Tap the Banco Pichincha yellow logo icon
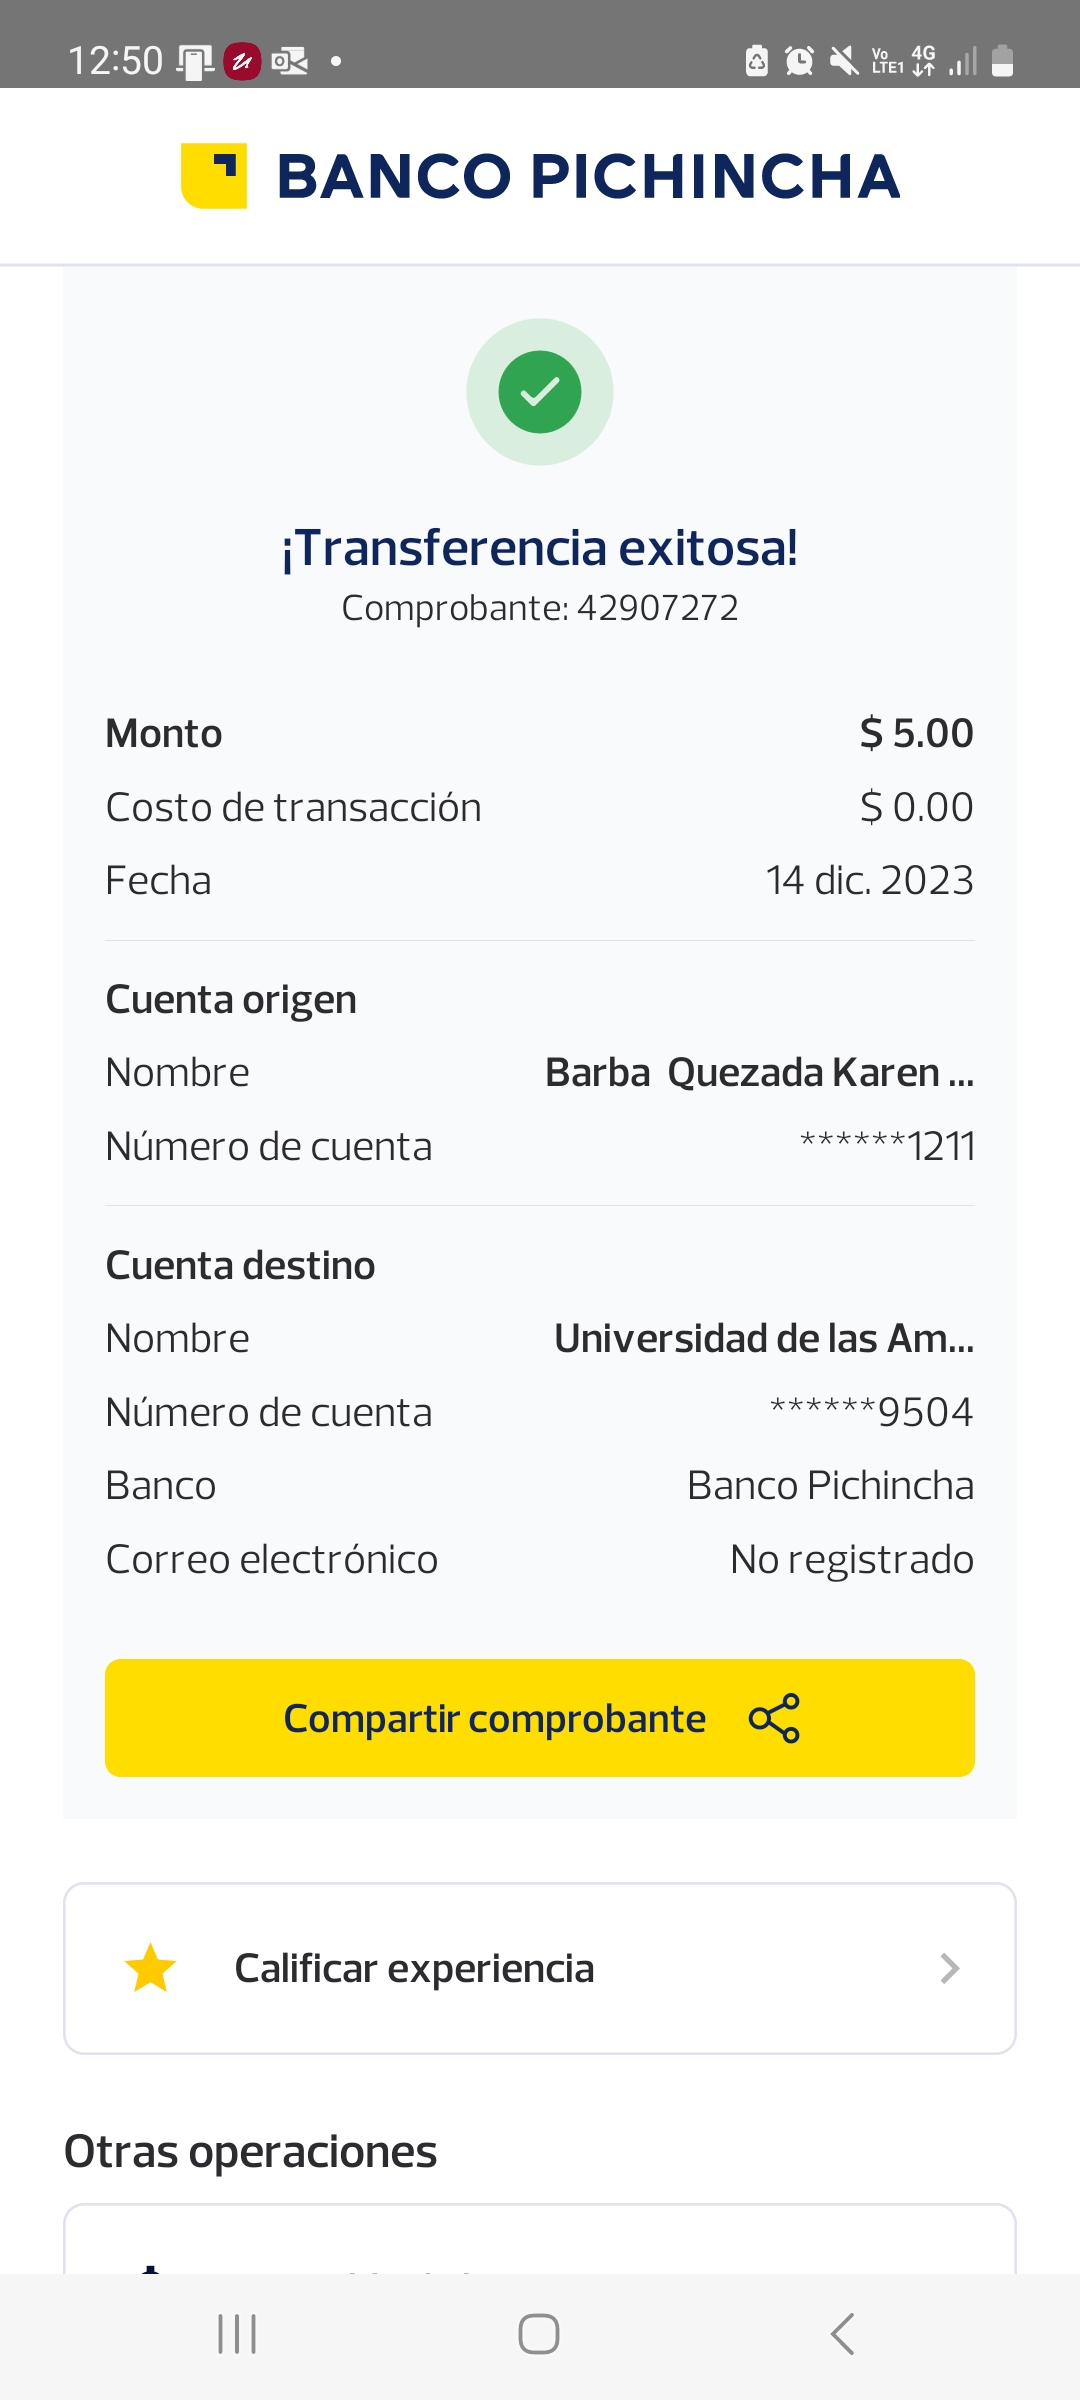 click(x=214, y=176)
